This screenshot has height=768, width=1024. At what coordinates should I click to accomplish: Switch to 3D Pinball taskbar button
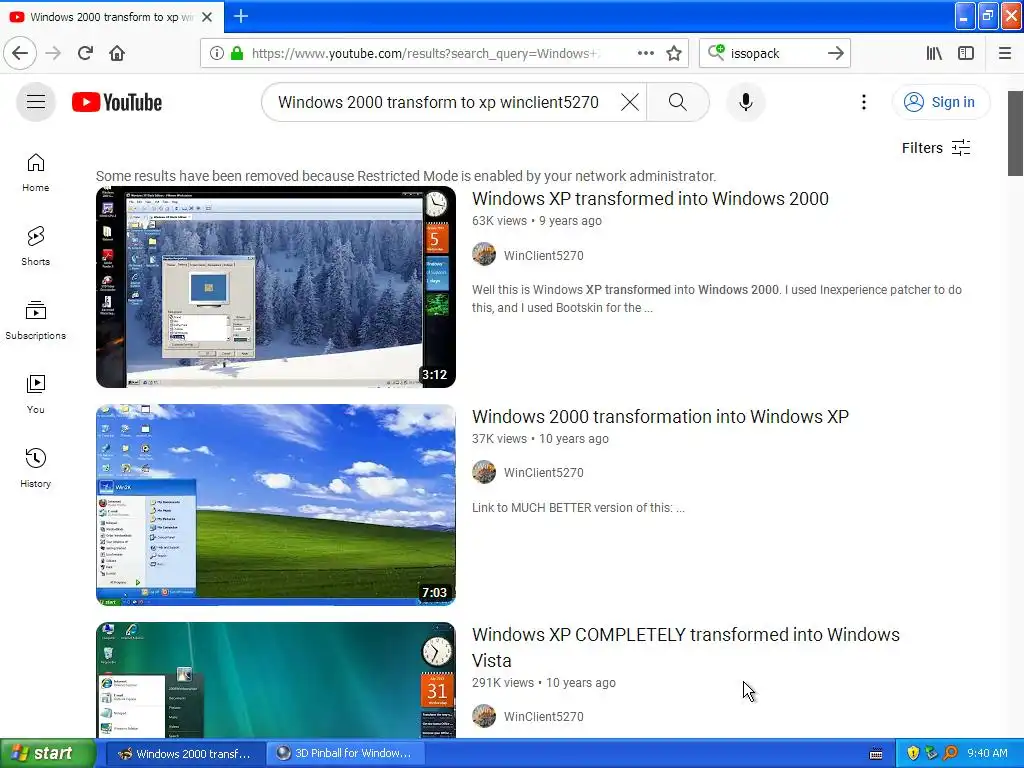[346, 753]
